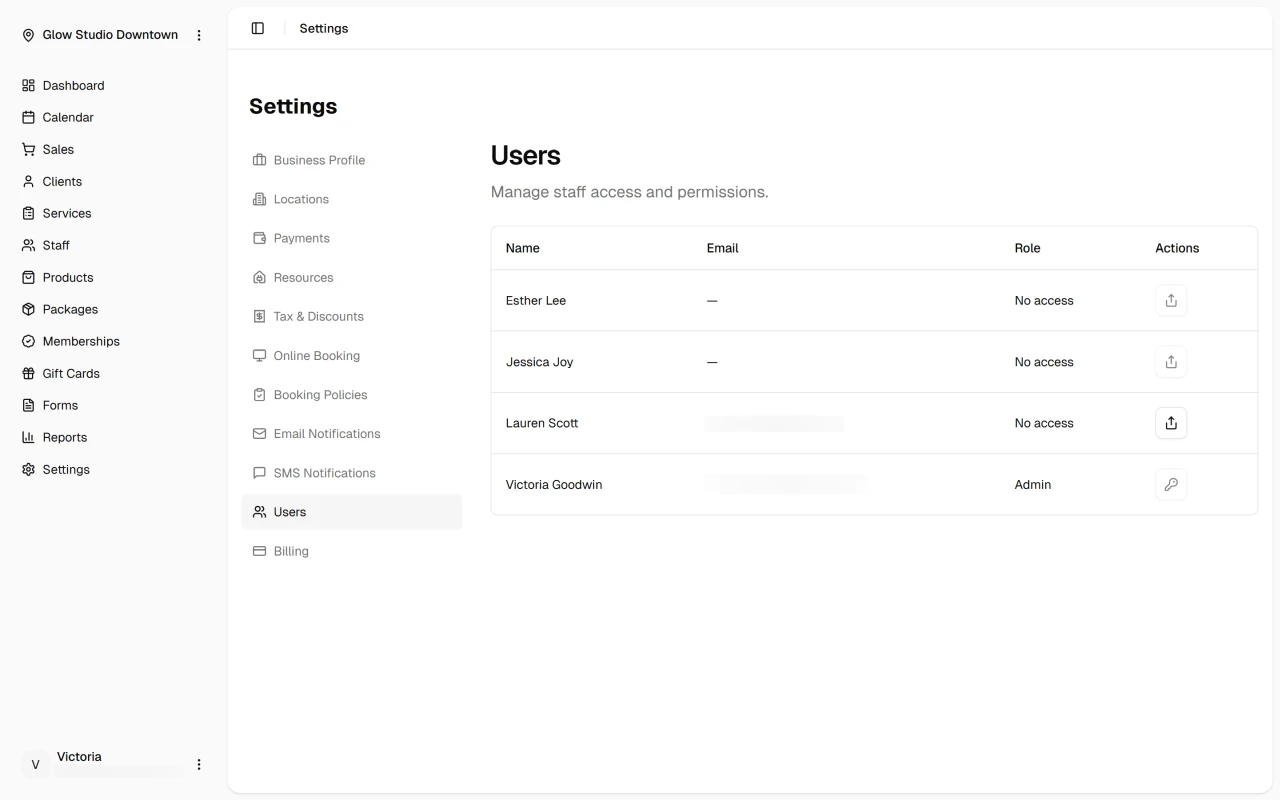
Task: Select the Online Booking settings
Action: 352,355
